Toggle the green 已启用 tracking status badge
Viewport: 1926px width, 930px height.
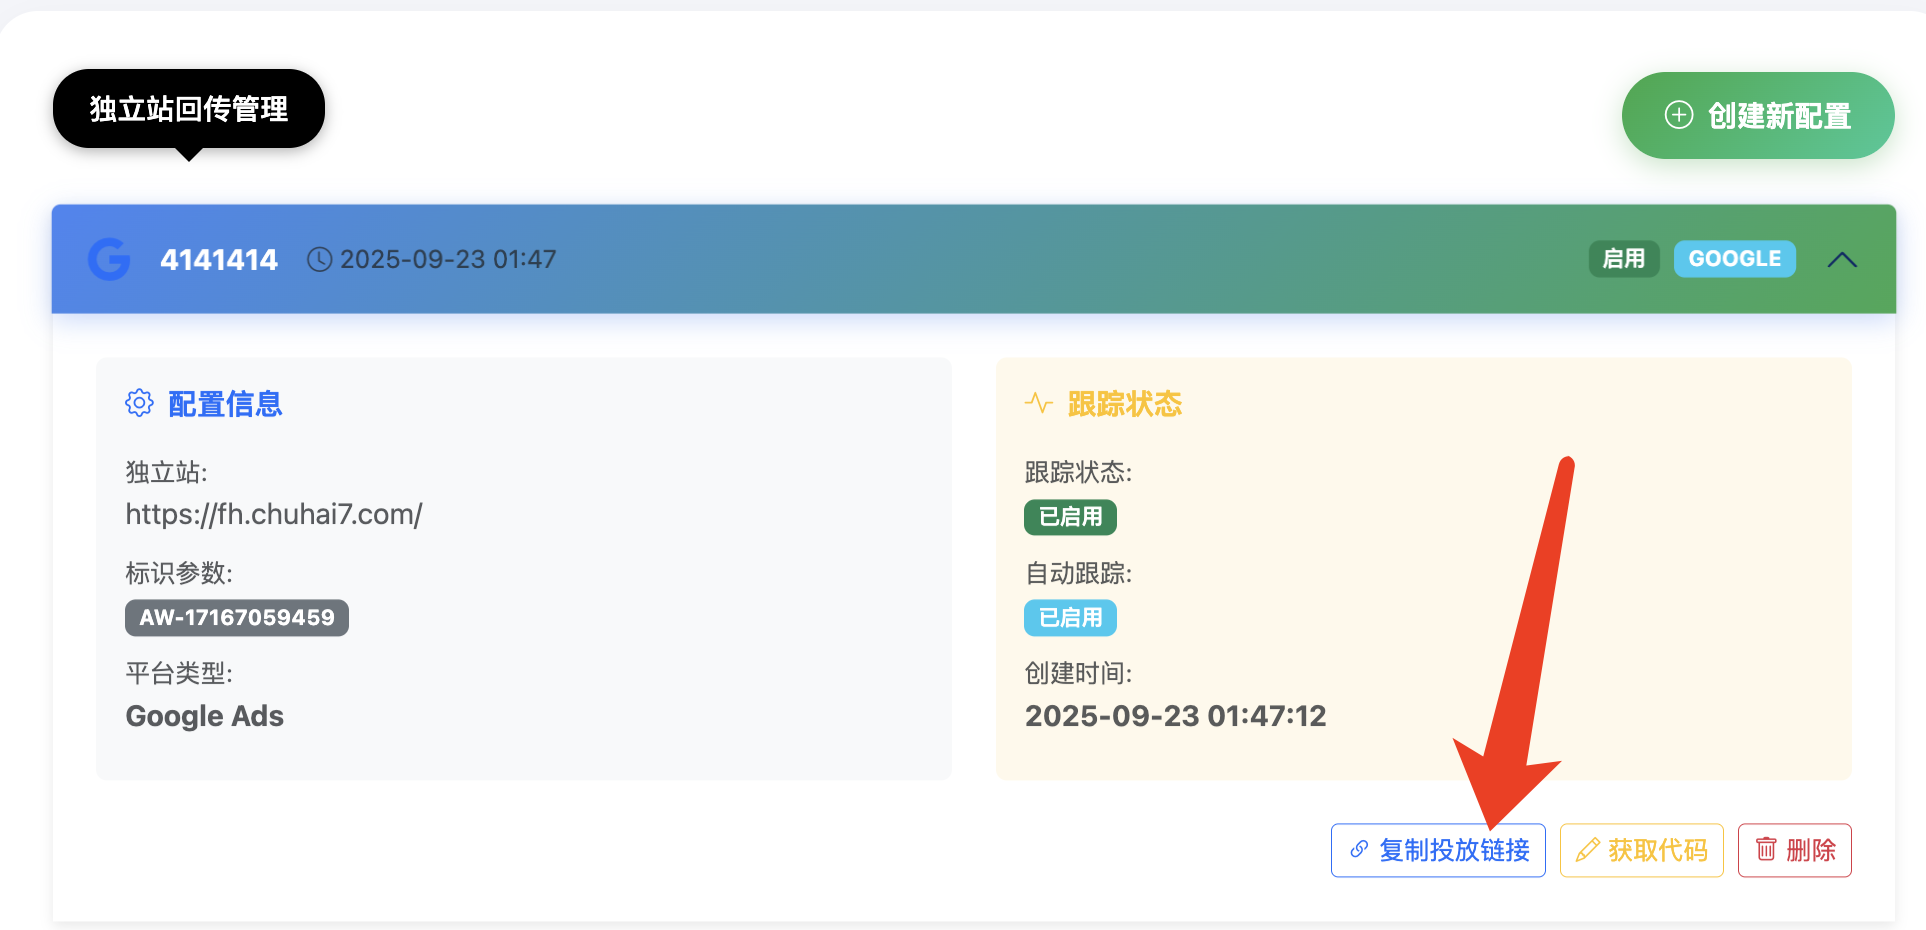pos(1070,517)
